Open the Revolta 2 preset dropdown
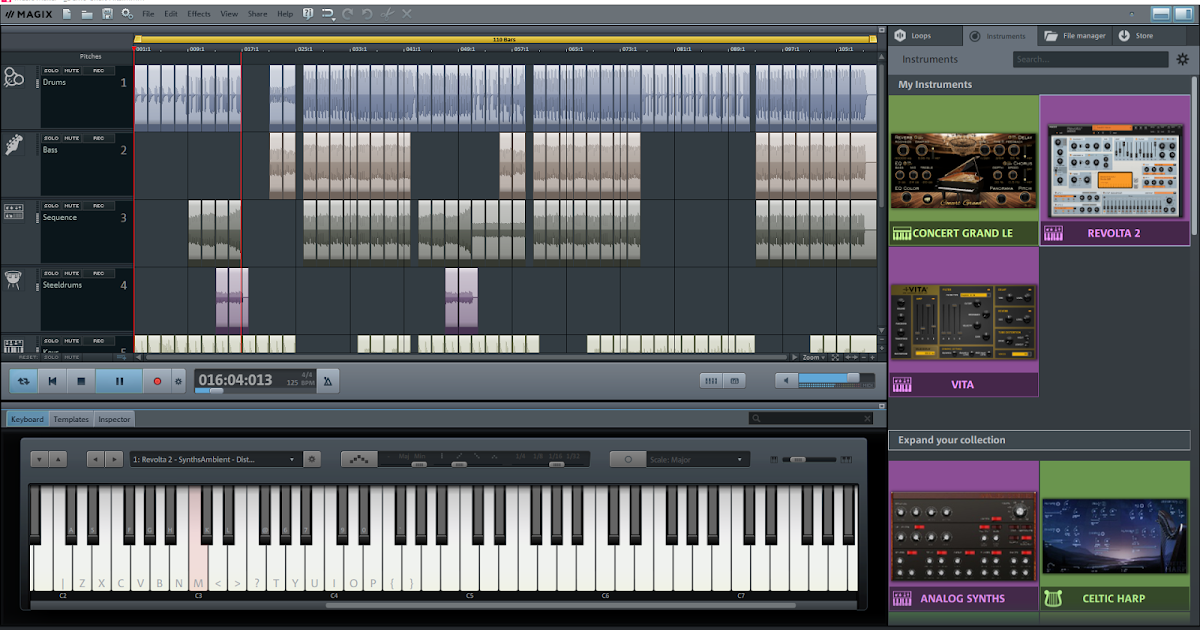 pos(215,459)
